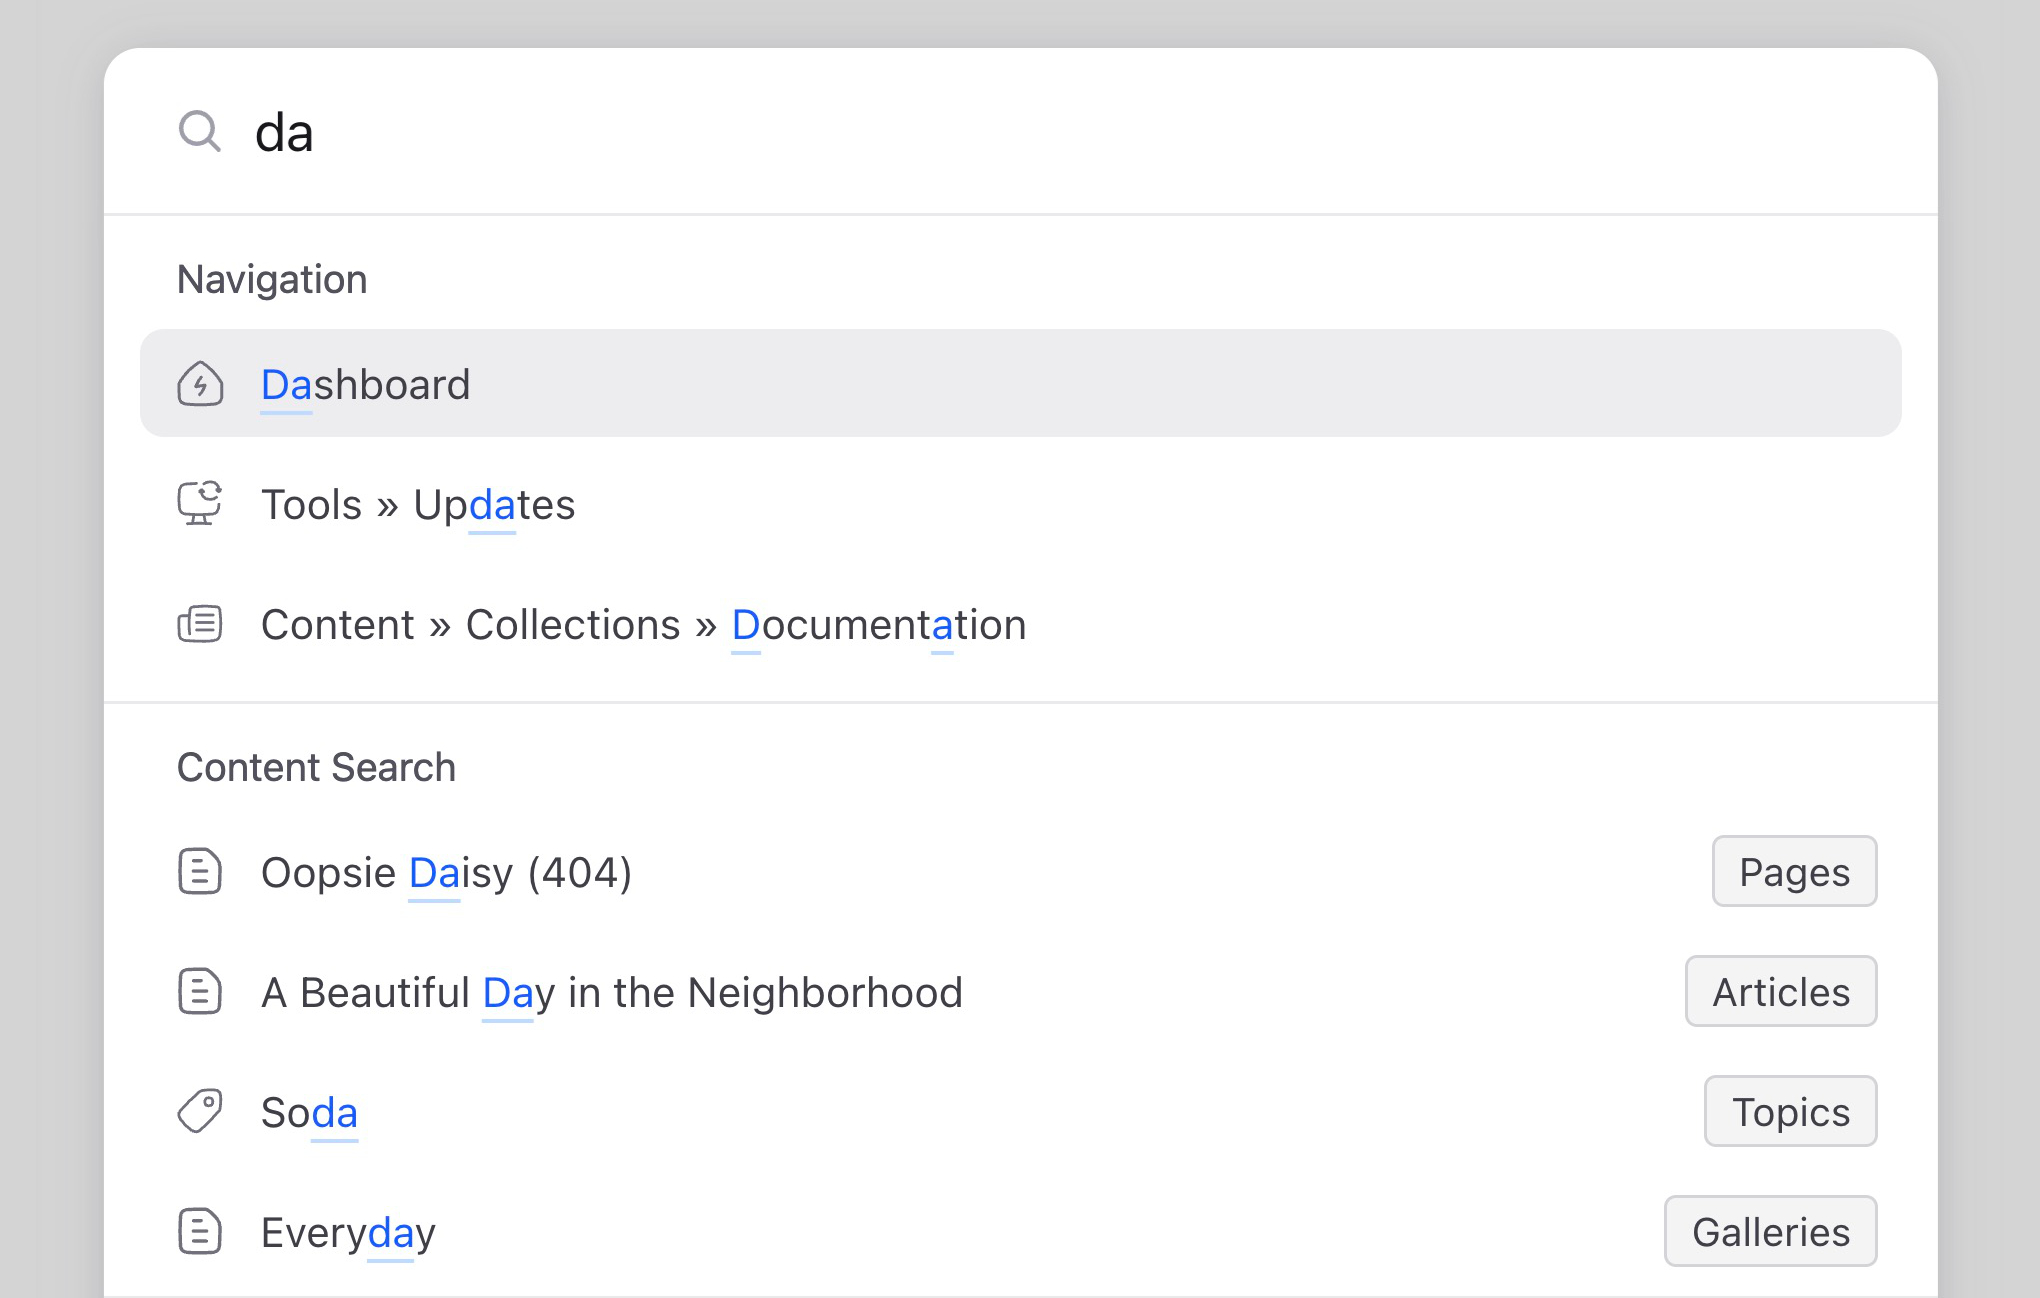The width and height of the screenshot is (2040, 1298).
Task: Open A Beautiful Day in the Neighborhood article
Action: (611, 992)
